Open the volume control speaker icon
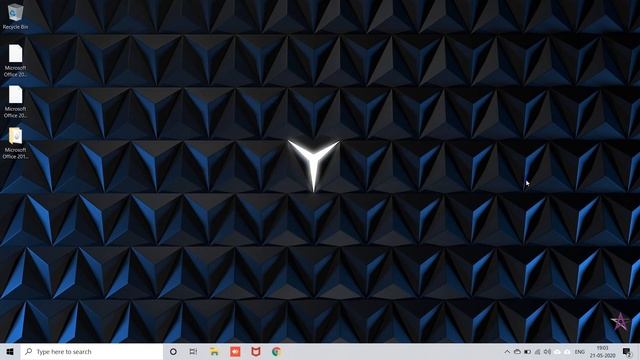 (x=547, y=351)
